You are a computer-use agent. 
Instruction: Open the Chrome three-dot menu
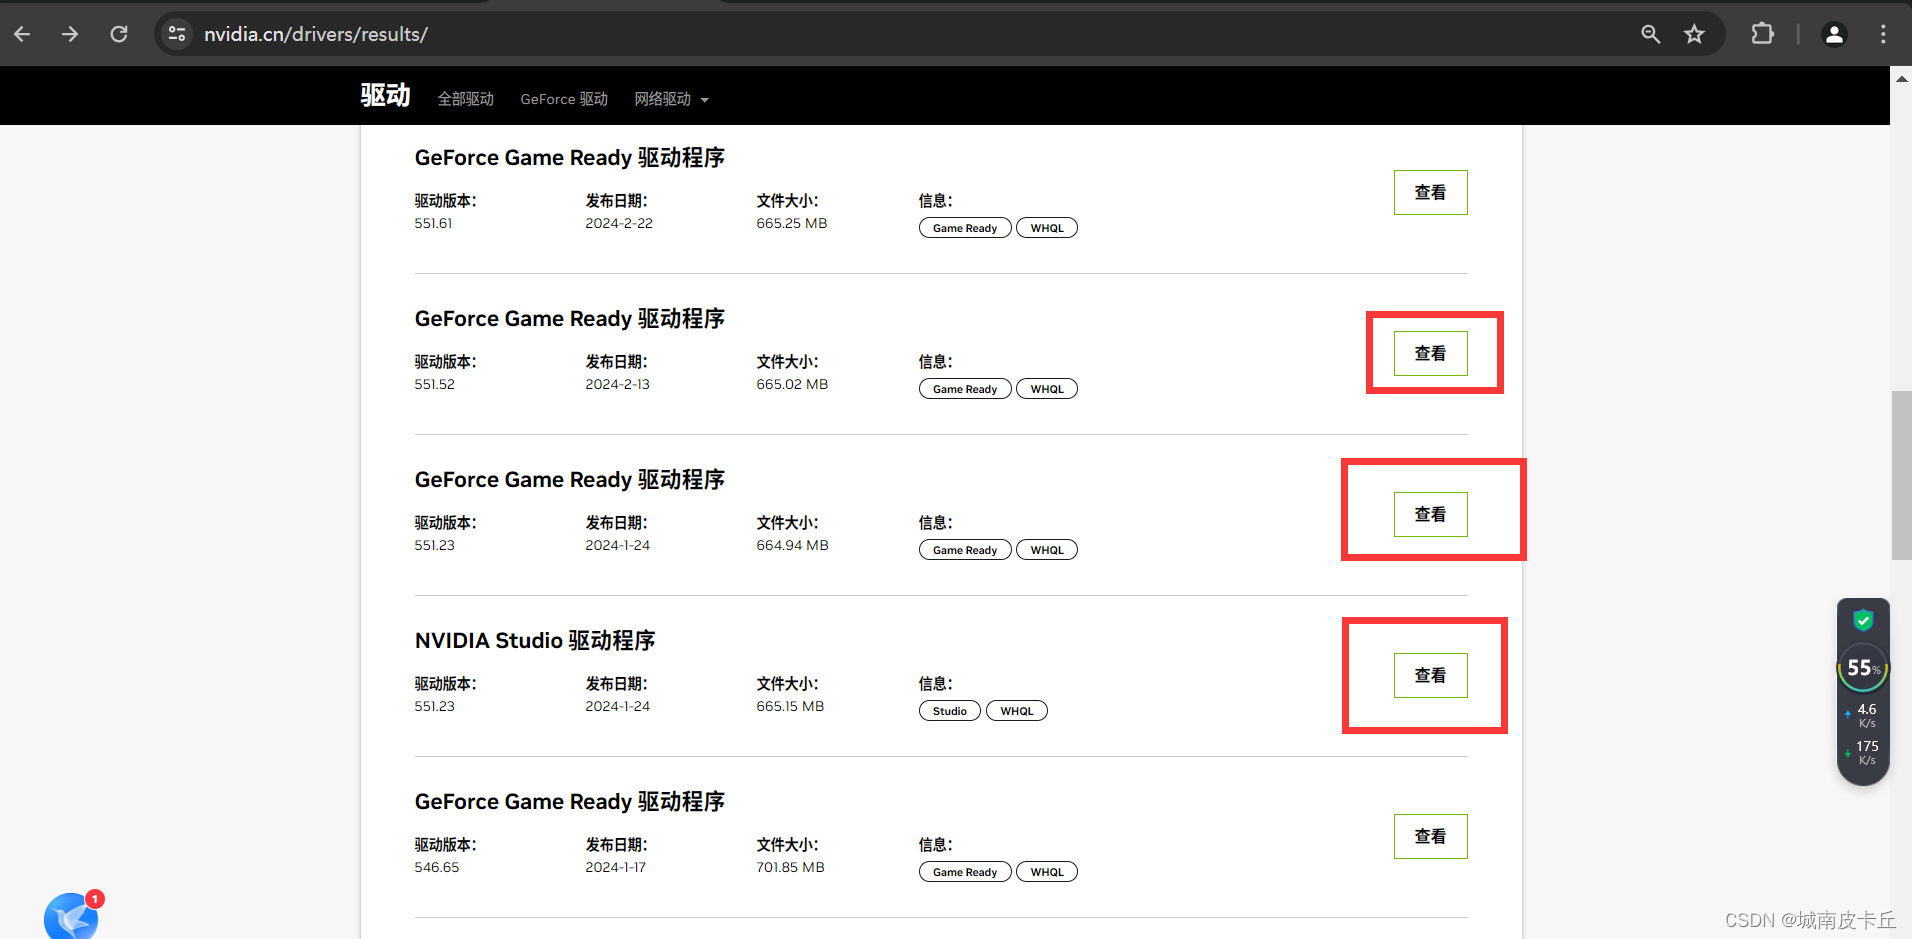(1883, 34)
